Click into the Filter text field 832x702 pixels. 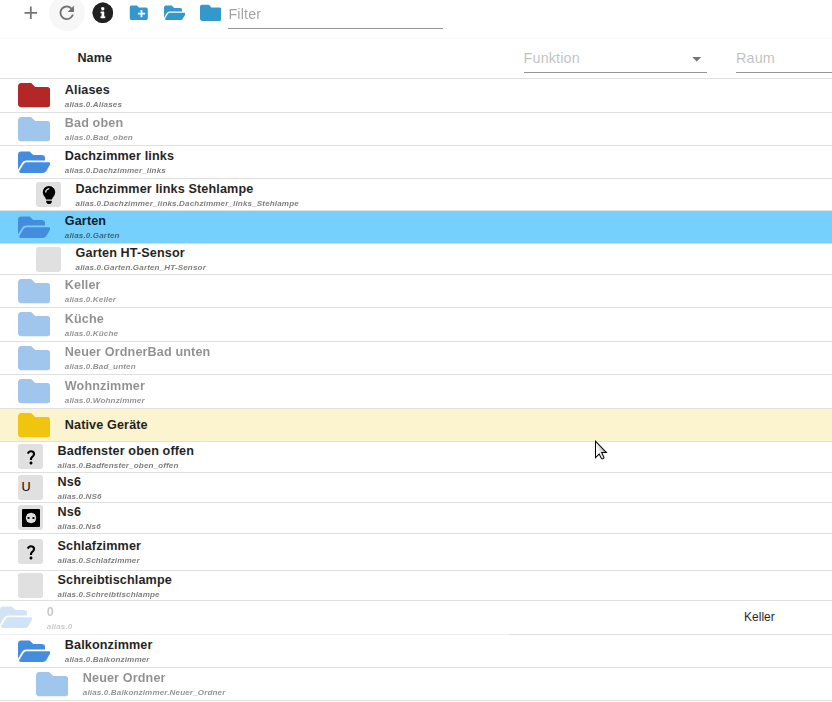click(x=334, y=14)
